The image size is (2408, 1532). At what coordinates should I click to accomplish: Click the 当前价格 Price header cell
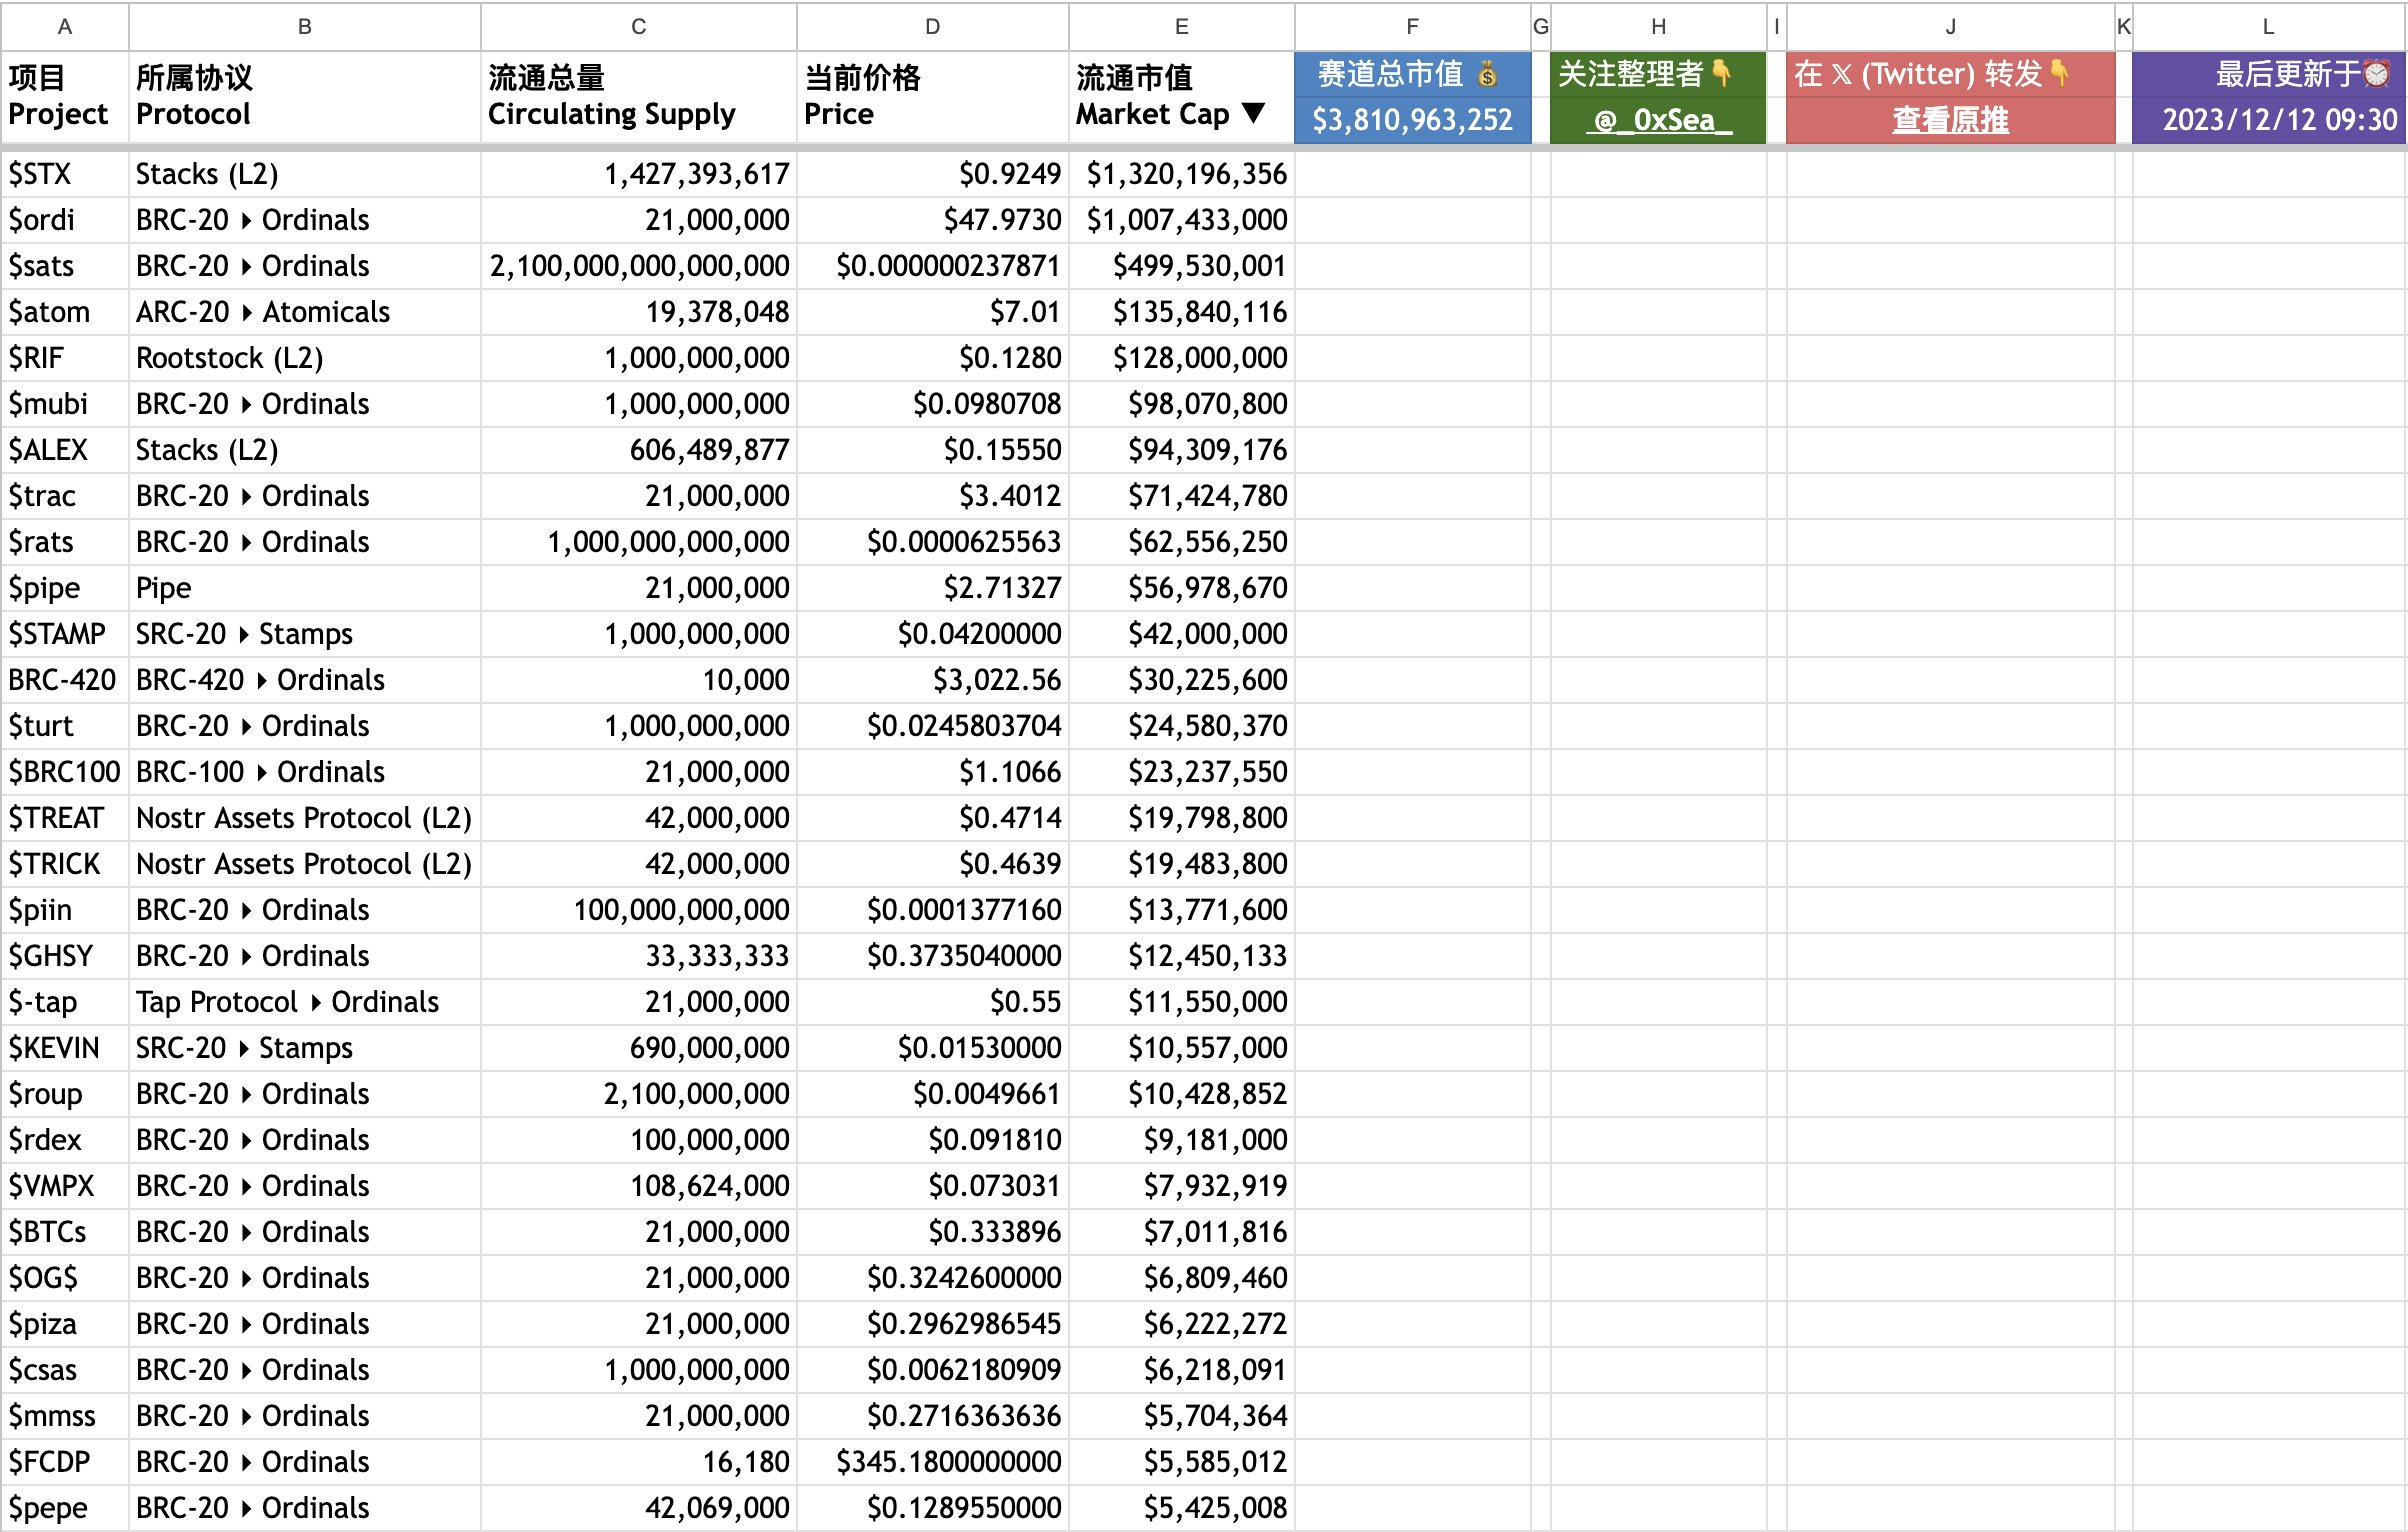(x=933, y=97)
